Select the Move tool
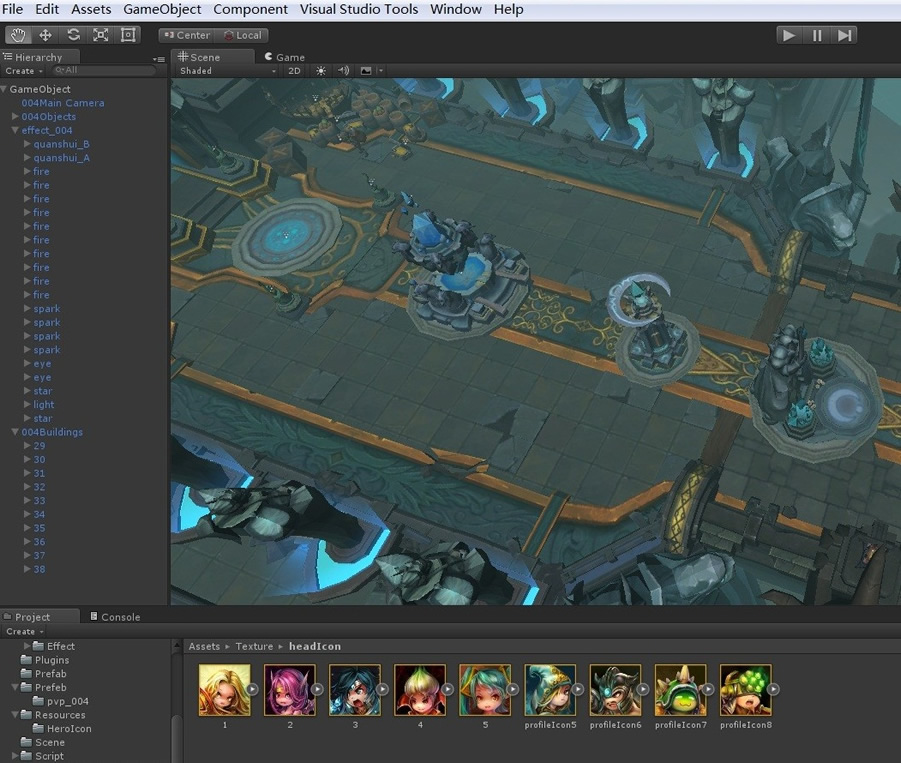 (45, 35)
